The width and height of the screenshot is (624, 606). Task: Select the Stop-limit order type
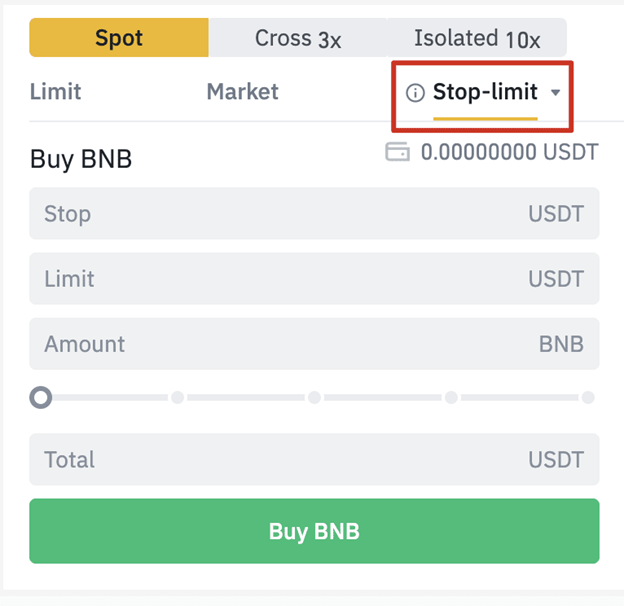(x=485, y=92)
